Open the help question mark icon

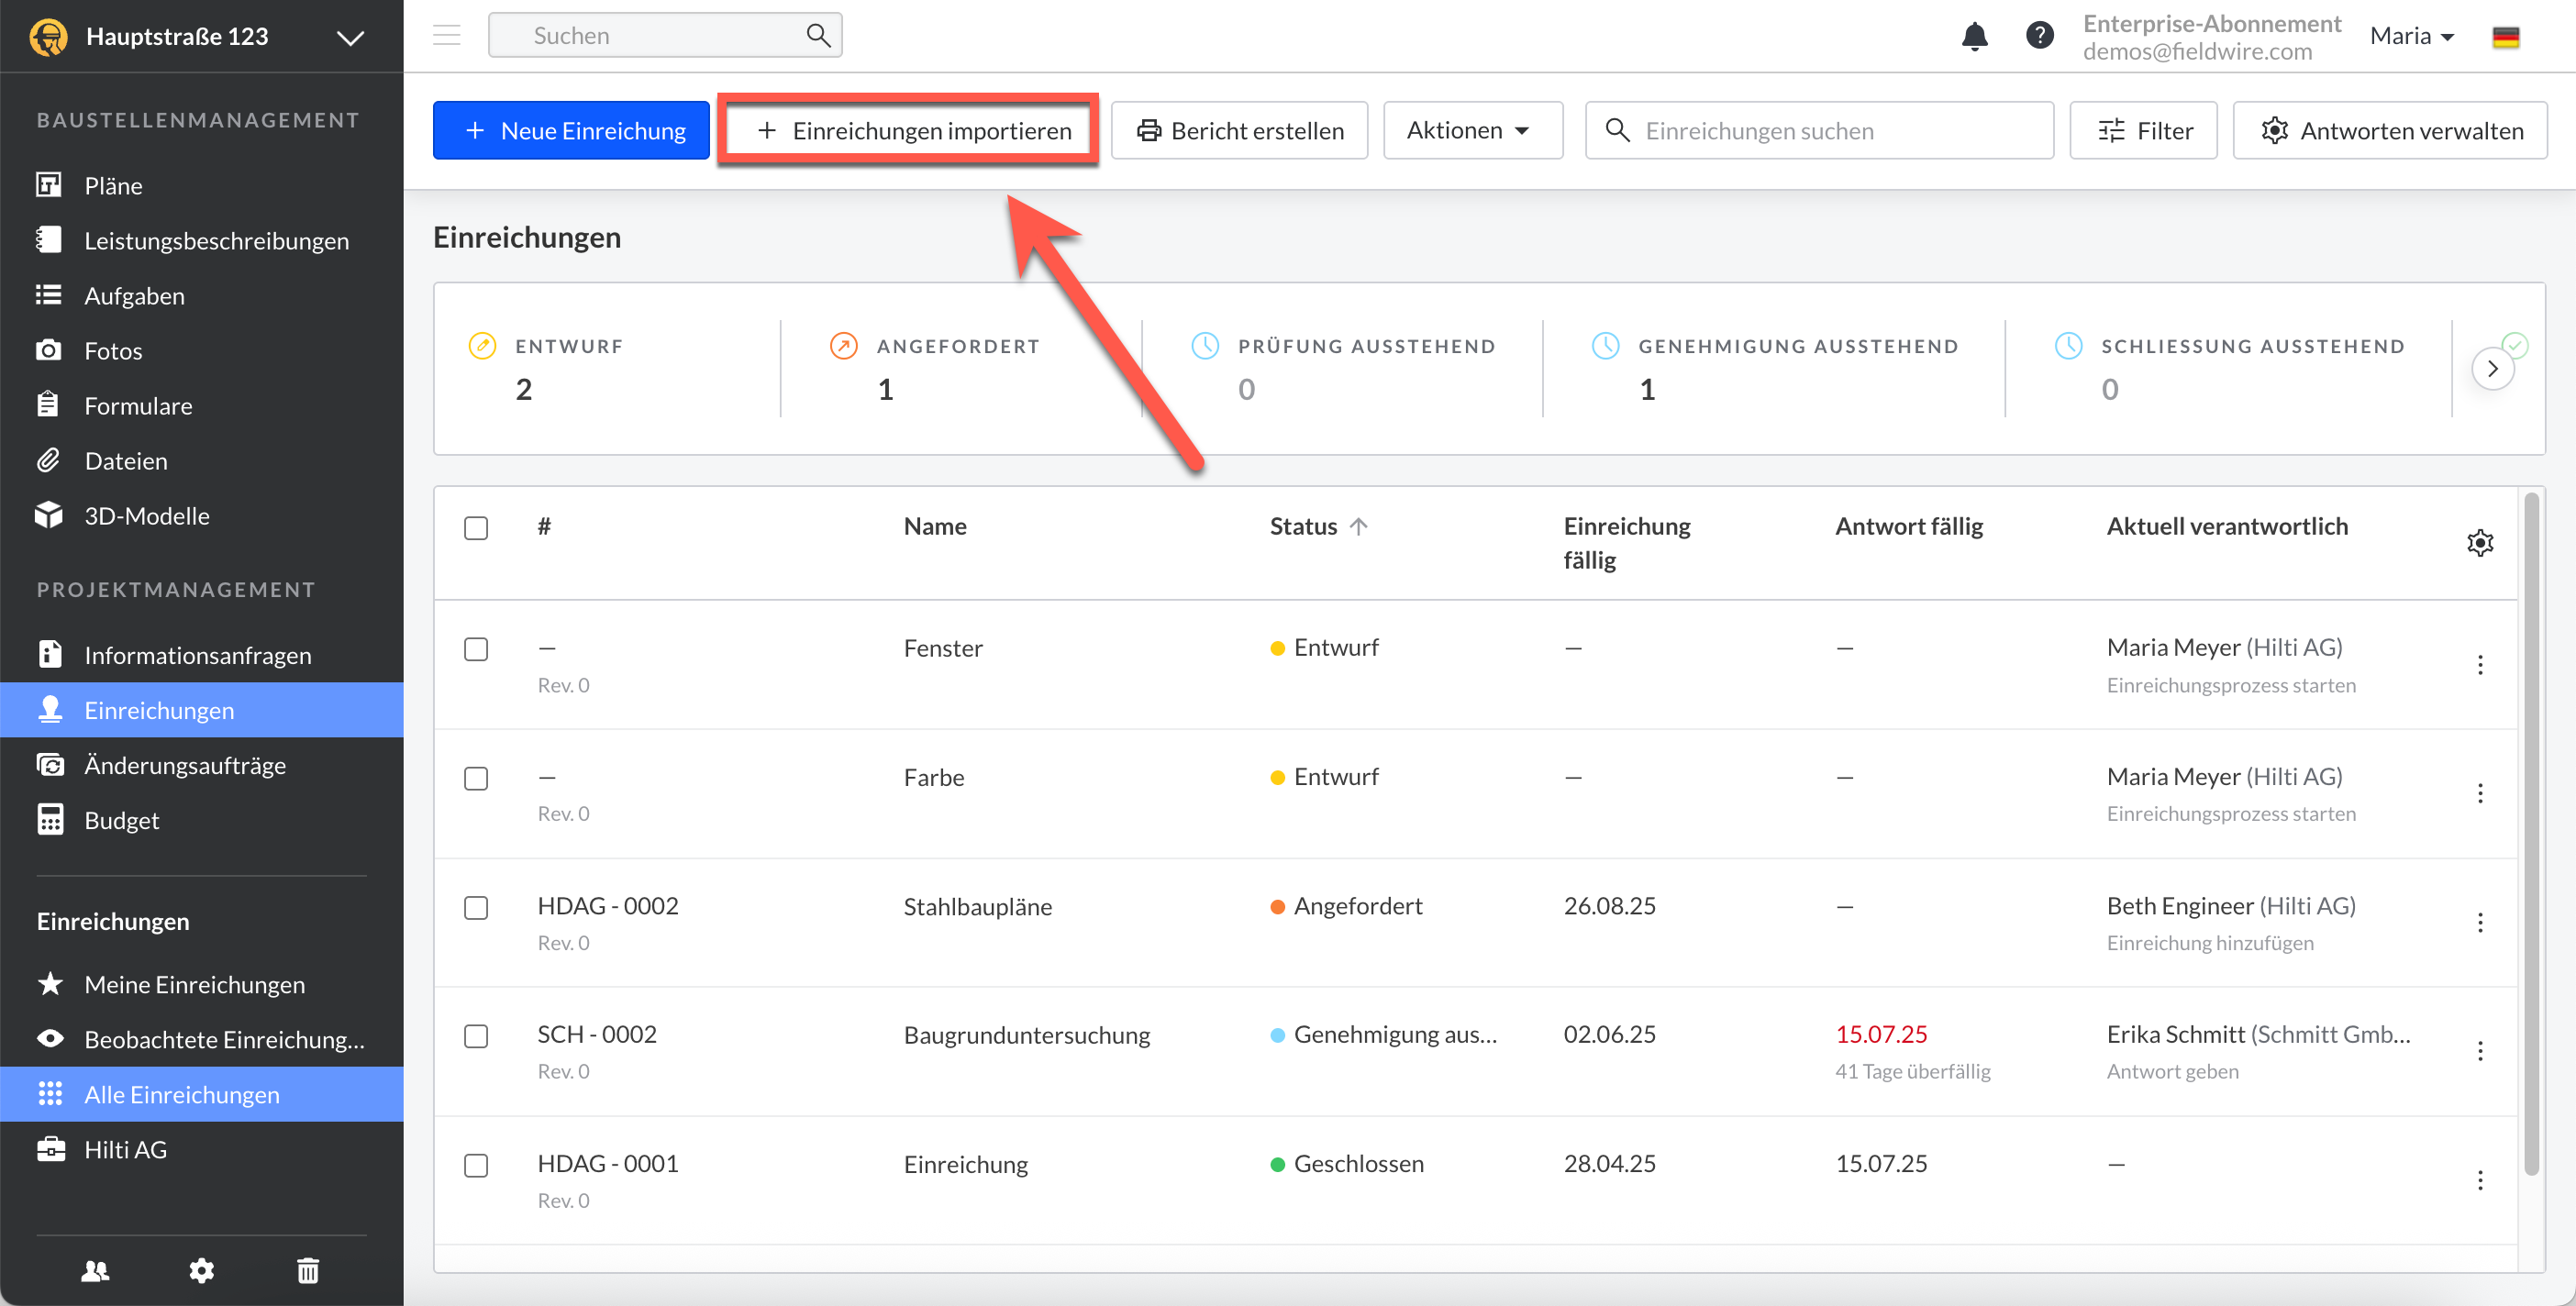coord(2039,36)
